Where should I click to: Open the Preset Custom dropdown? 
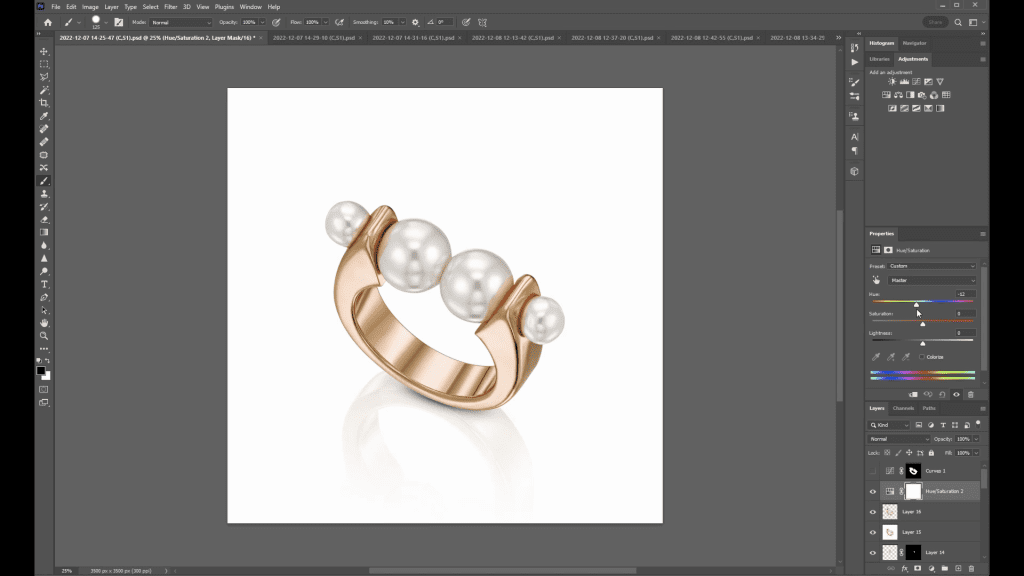tap(932, 266)
